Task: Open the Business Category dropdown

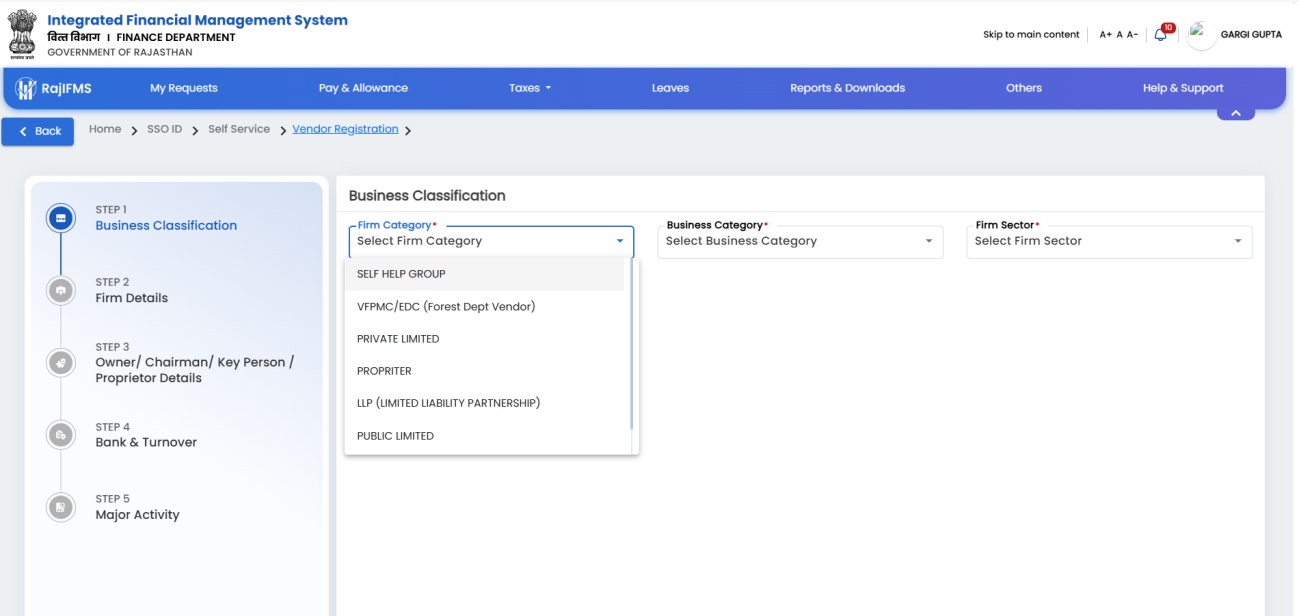Action: (800, 241)
